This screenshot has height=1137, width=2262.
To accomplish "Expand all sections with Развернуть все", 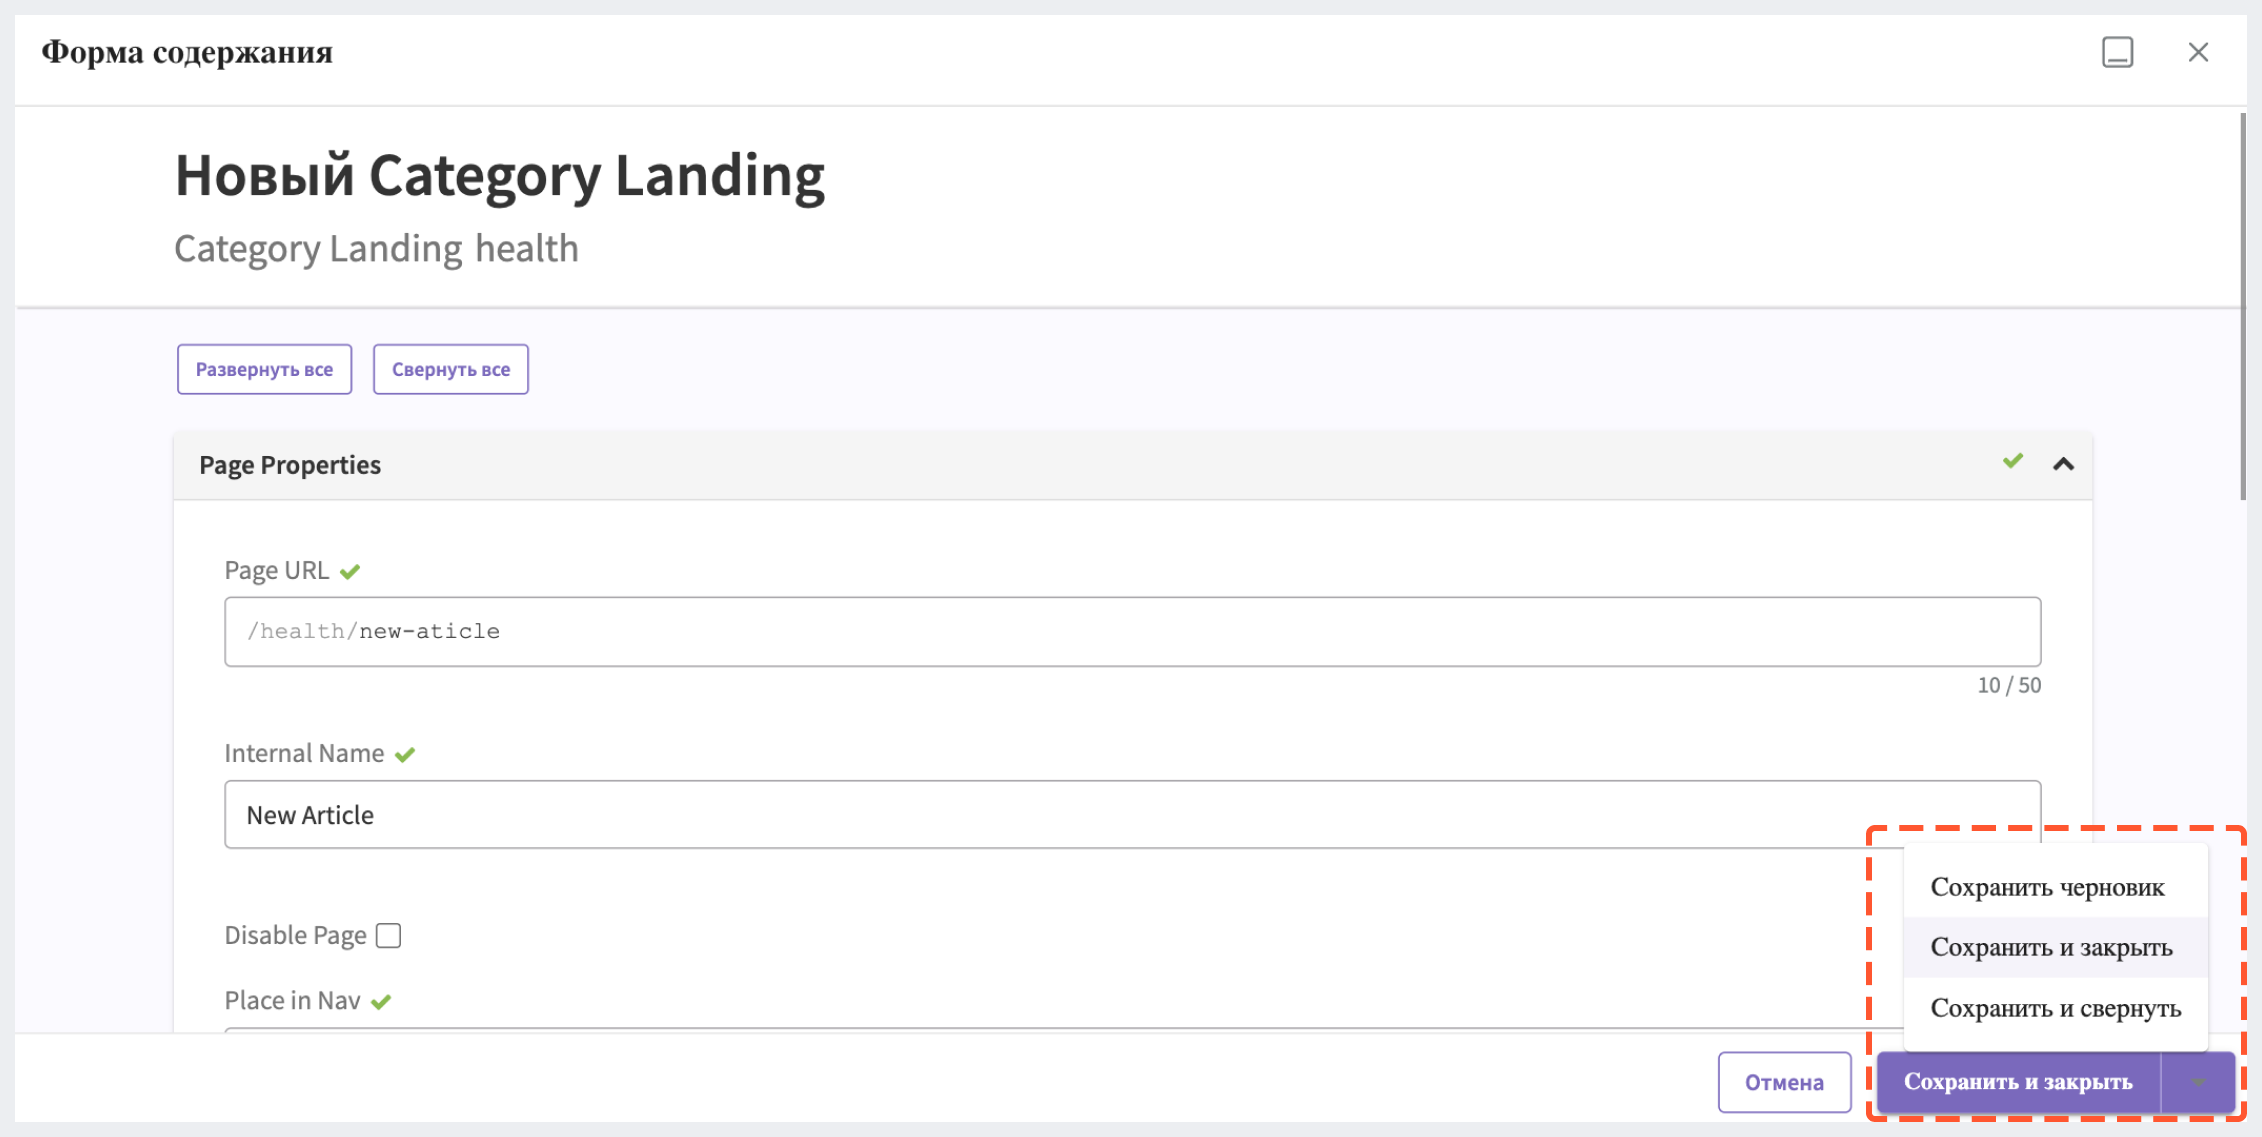I will [264, 368].
